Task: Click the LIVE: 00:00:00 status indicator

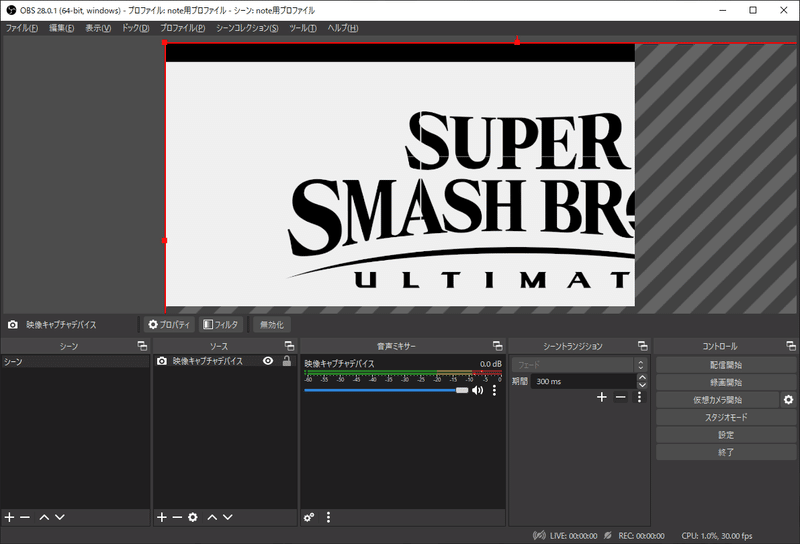Action: [x=565, y=536]
